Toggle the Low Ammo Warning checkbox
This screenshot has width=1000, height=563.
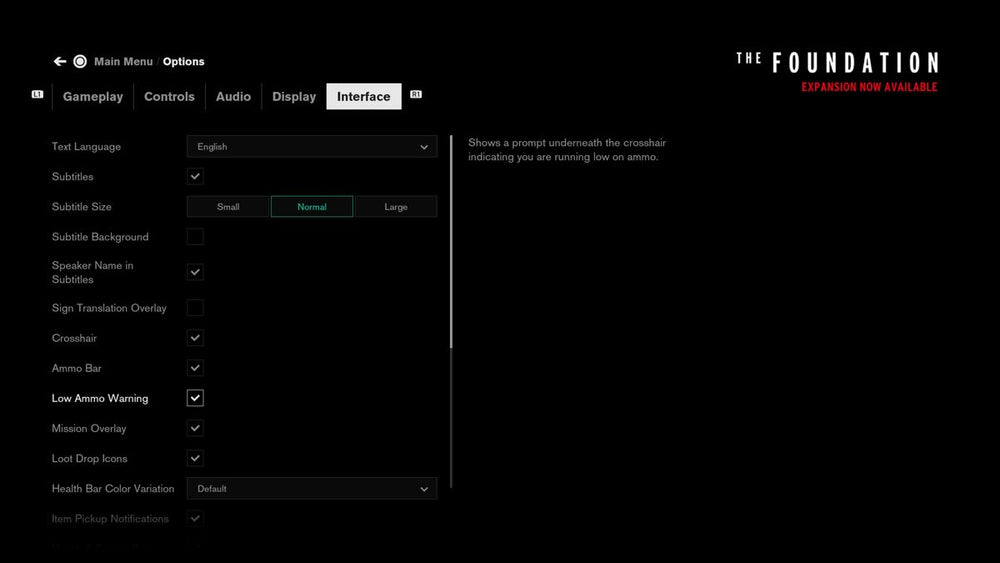pos(195,398)
